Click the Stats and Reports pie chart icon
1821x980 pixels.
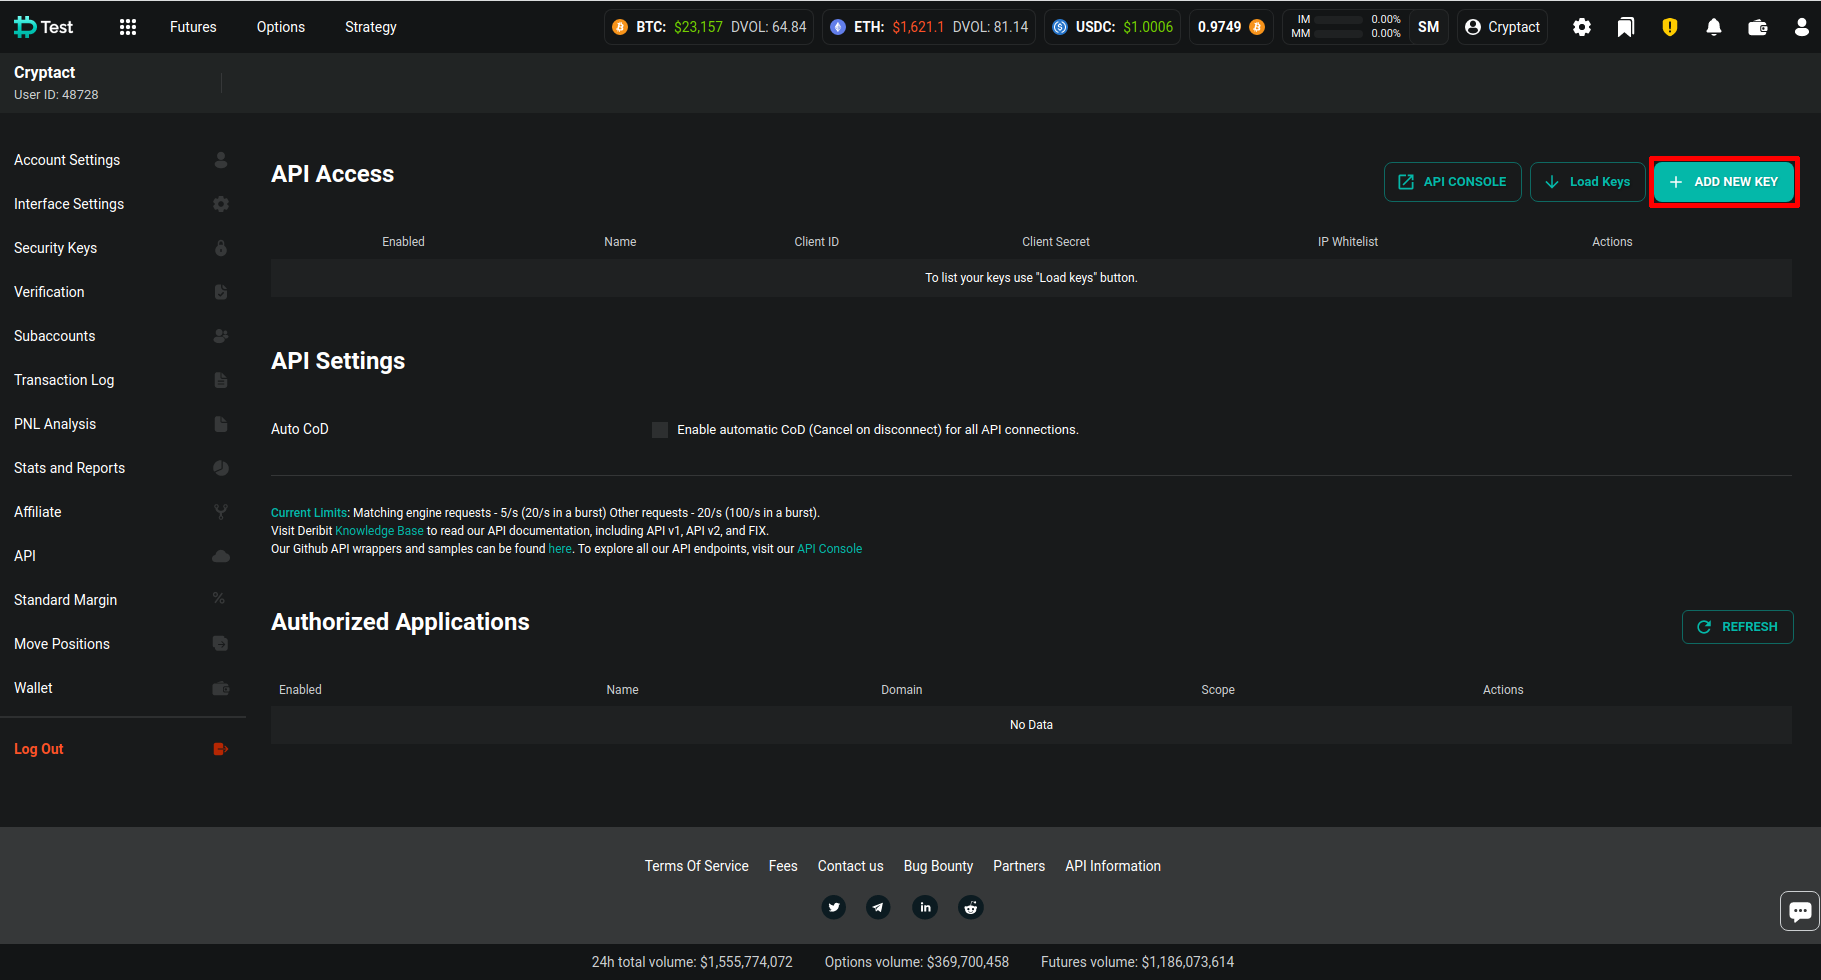point(221,468)
